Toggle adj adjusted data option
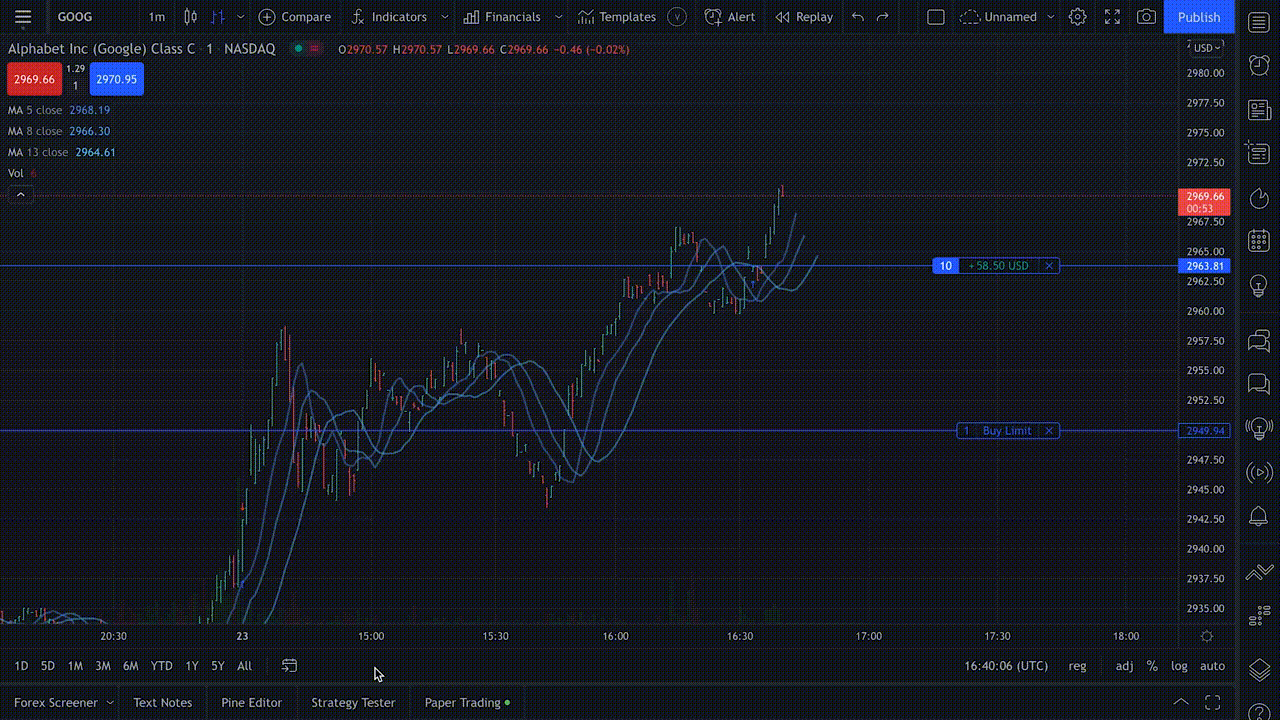The image size is (1280, 720). pos(1124,666)
